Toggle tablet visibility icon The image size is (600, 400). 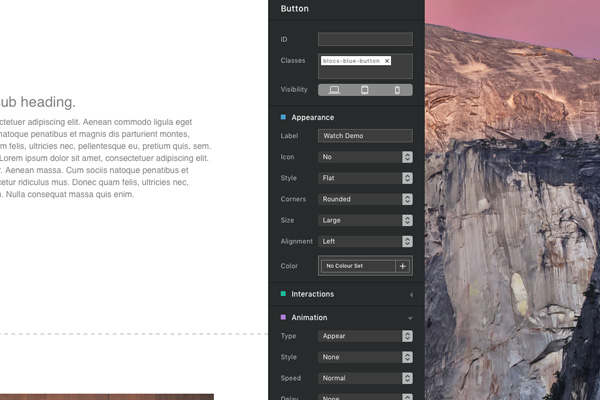(x=365, y=90)
